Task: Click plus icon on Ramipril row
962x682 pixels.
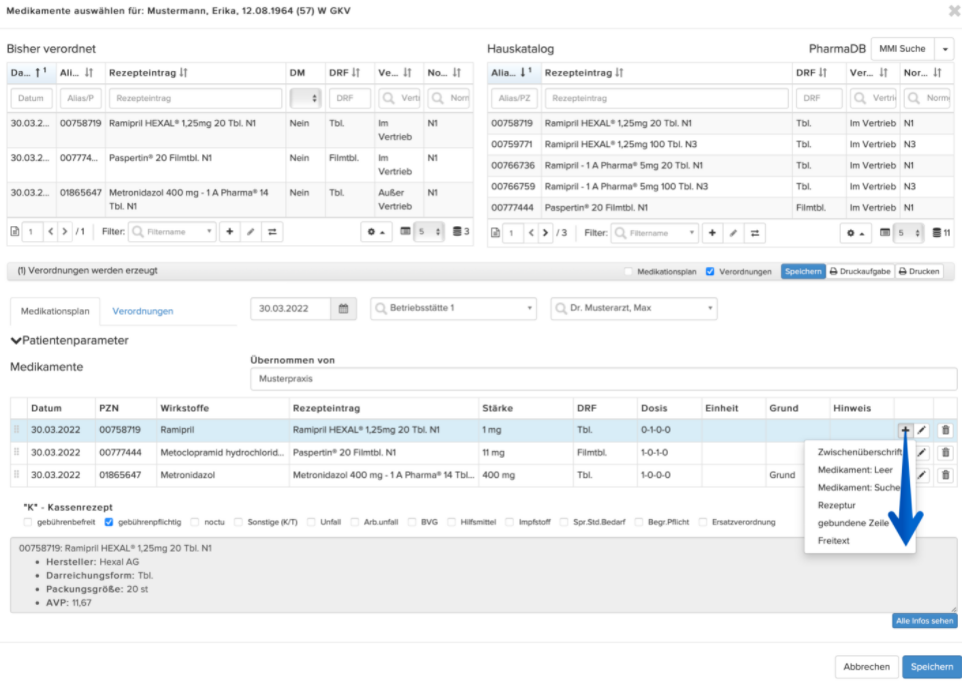Action: 905,431
